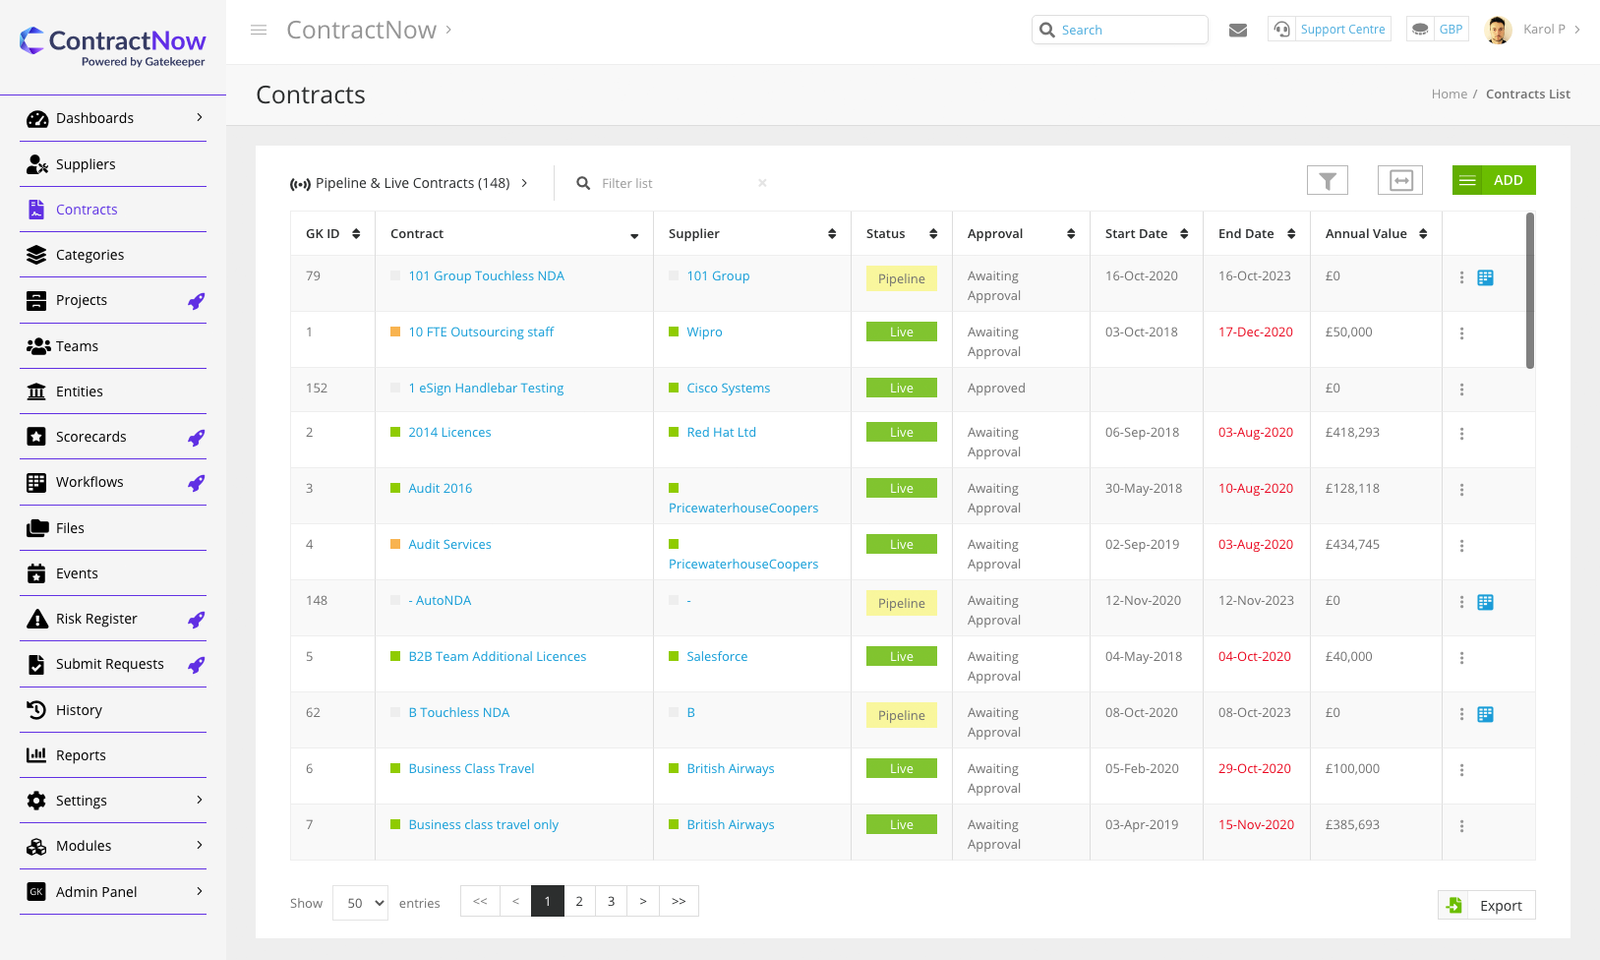Click the table vertical scrollbar
Screen dimensions: 1600x960
[1530, 290]
